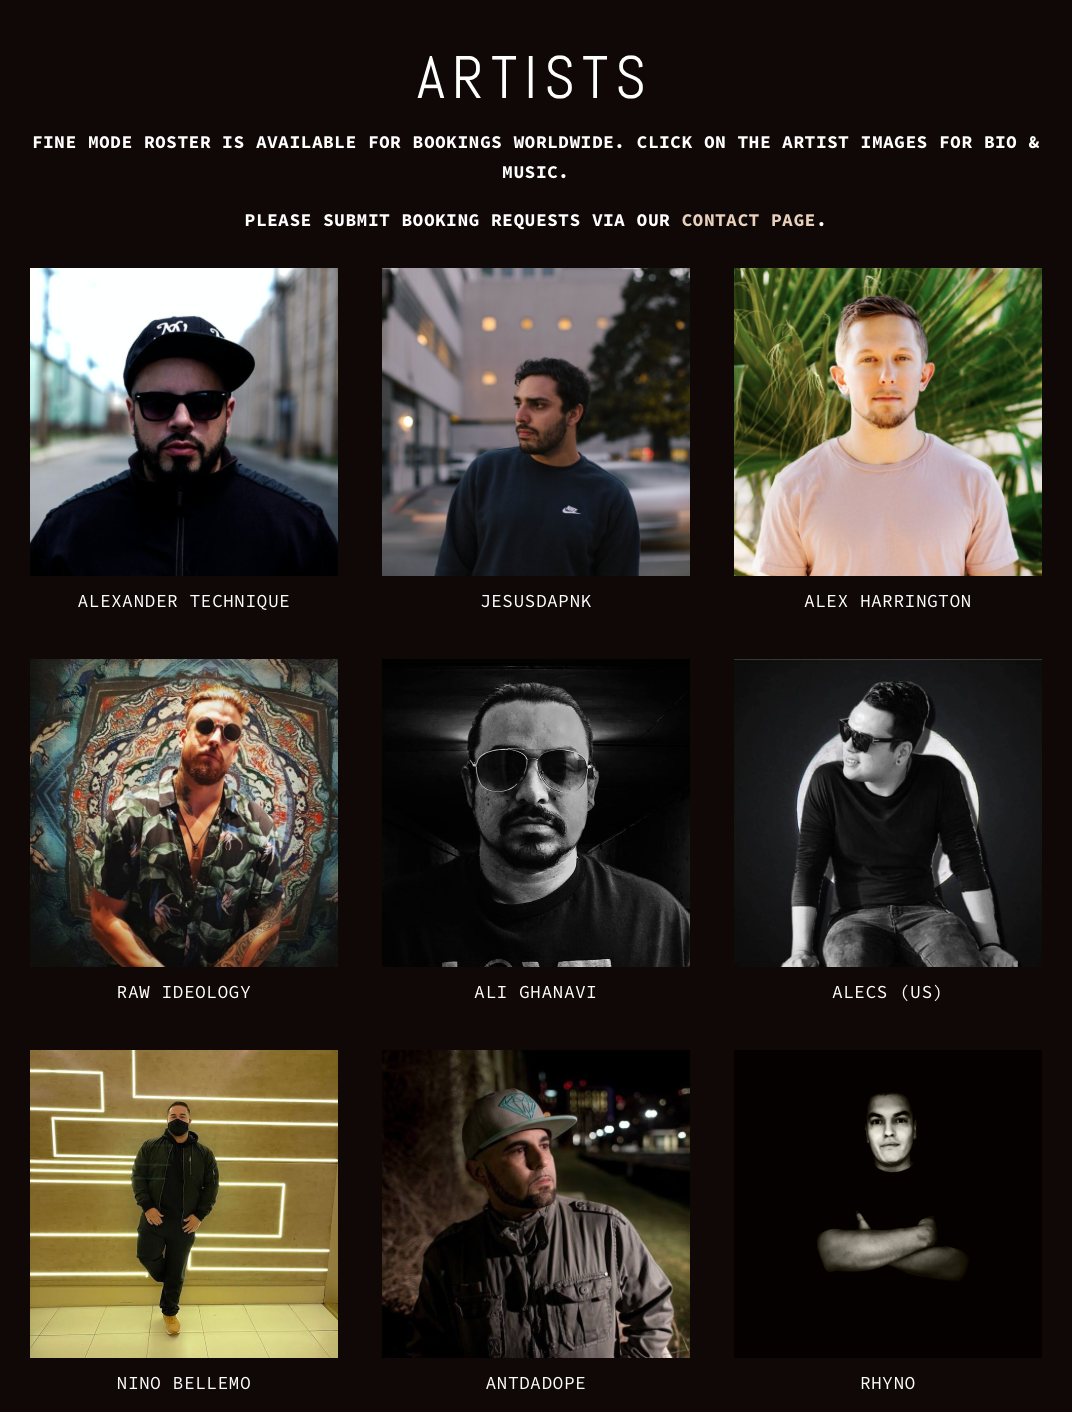Select Alex Harrington's portrait photo
Viewport: 1072px width, 1412px height.
pyautogui.click(x=888, y=422)
